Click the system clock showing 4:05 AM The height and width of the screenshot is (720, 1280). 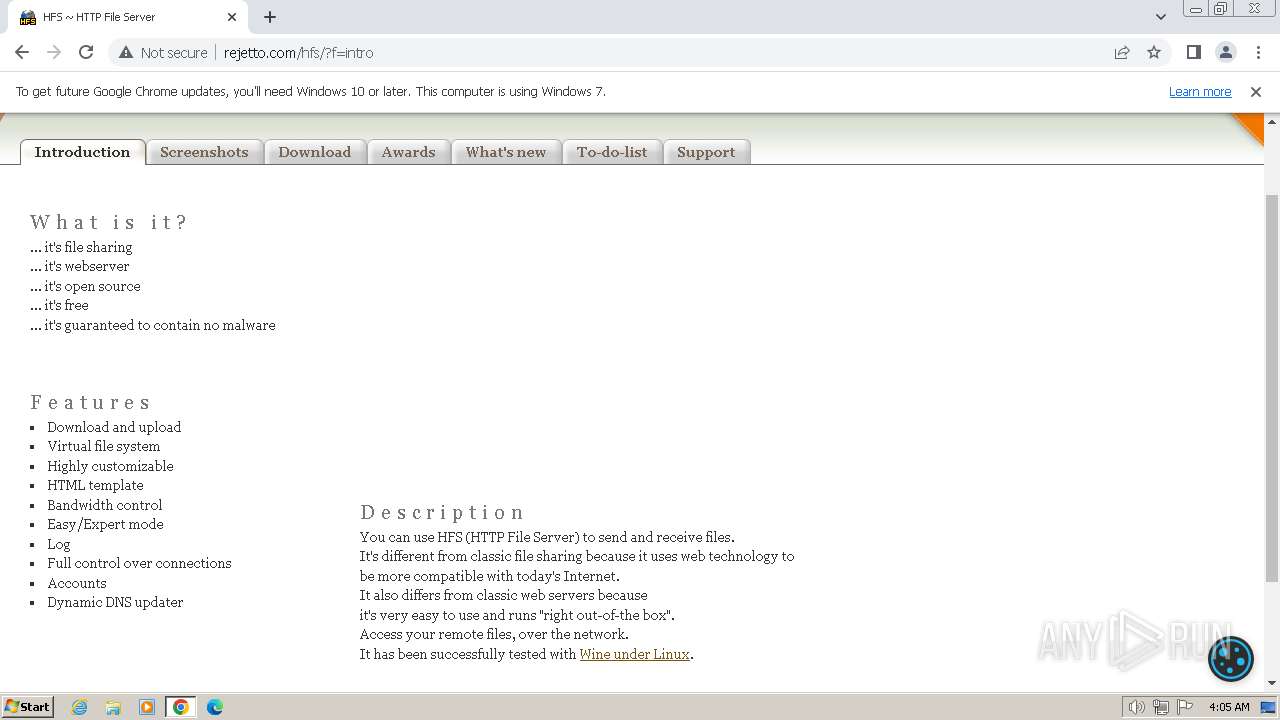point(1229,707)
